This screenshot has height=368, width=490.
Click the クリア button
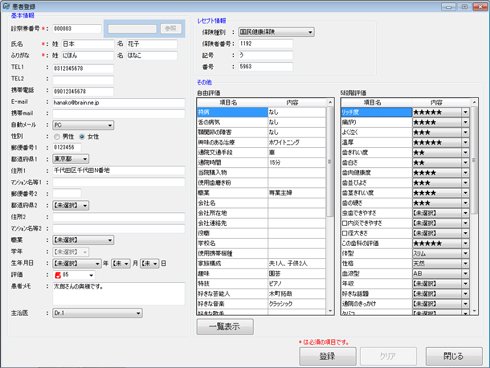point(388,356)
